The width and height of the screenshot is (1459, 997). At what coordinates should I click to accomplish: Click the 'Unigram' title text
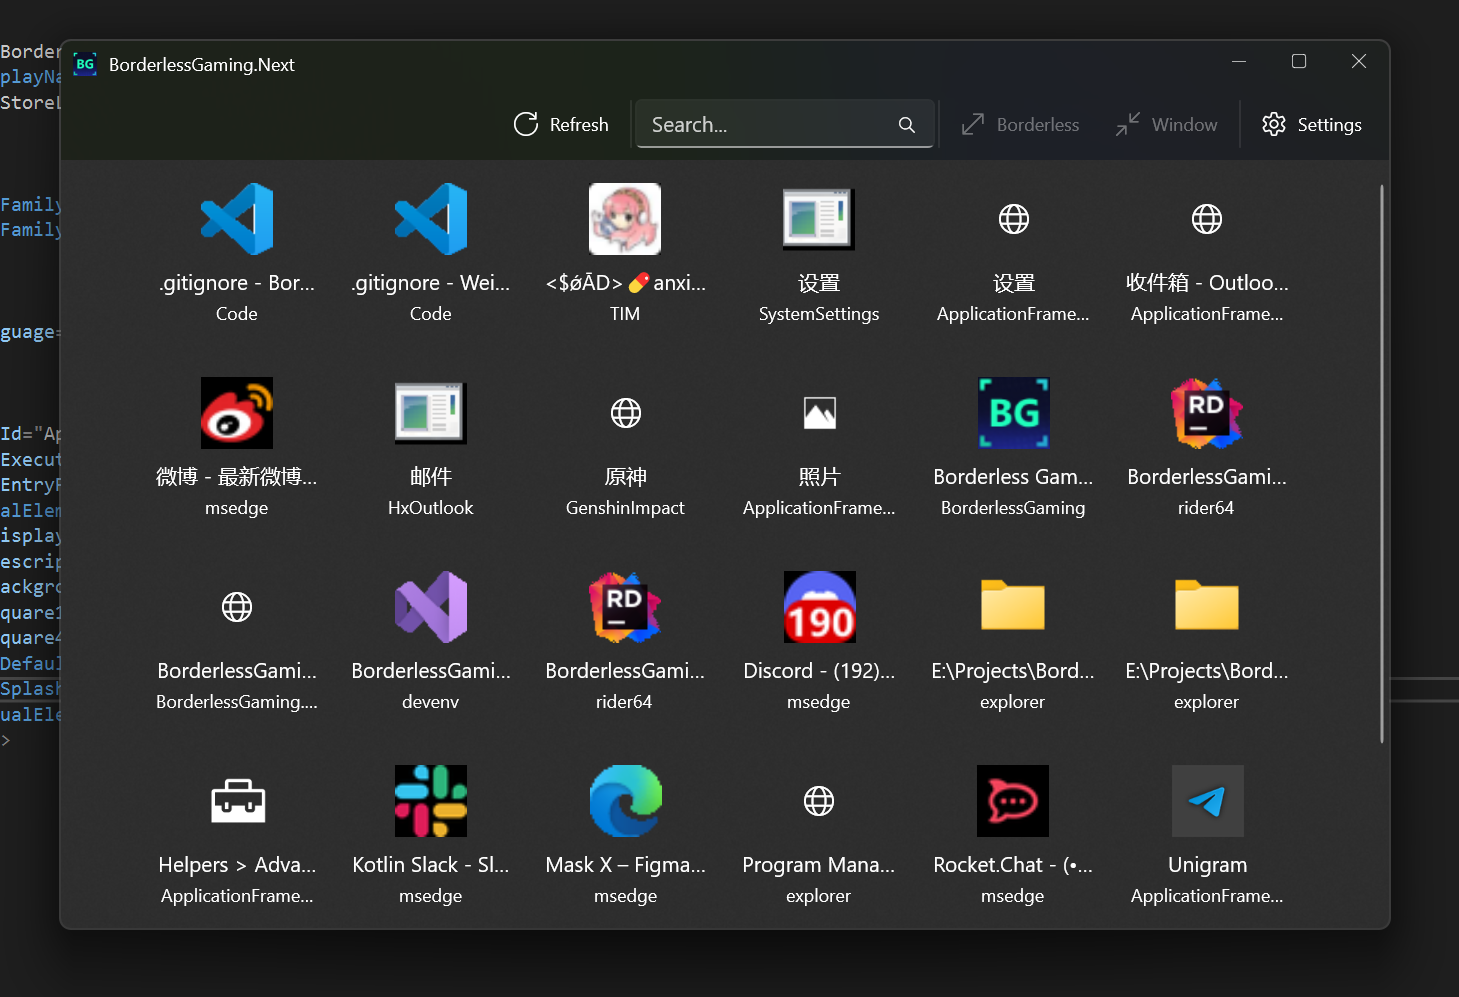click(x=1207, y=865)
